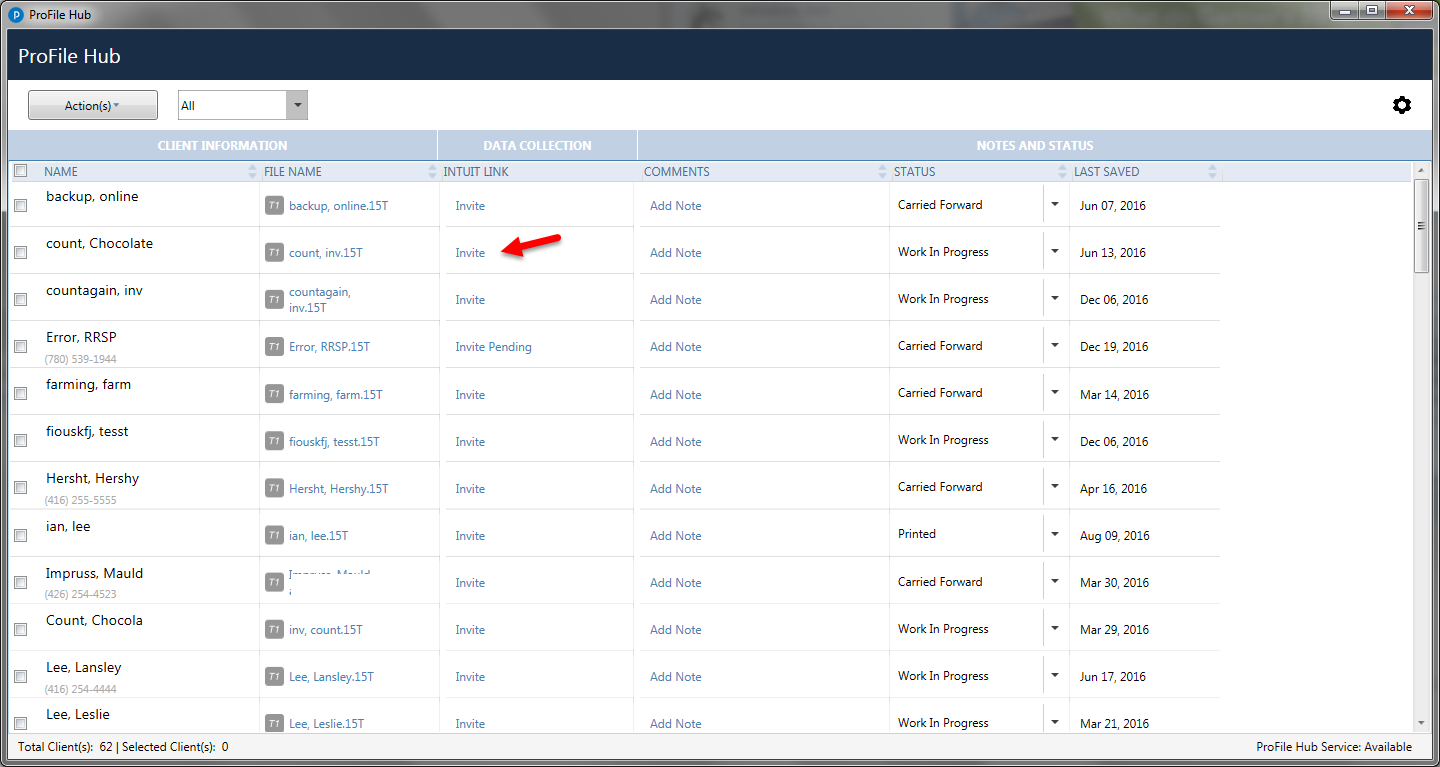The image size is (1440, 767).
Task: Open file link Hersht, Hershy.15T
Action: pos(338,489)
